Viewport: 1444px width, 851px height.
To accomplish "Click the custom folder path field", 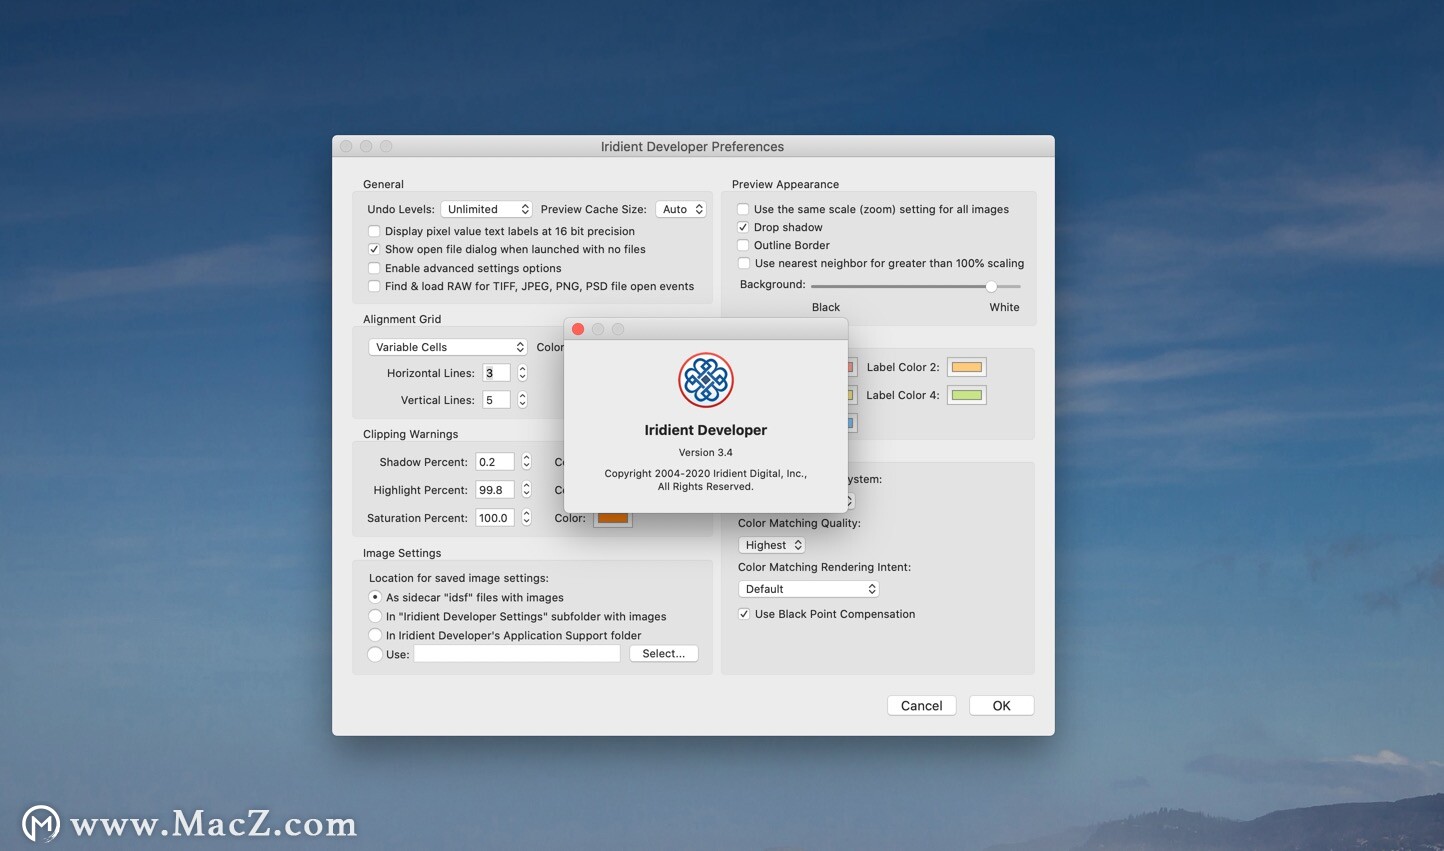I will click(518, 654).
